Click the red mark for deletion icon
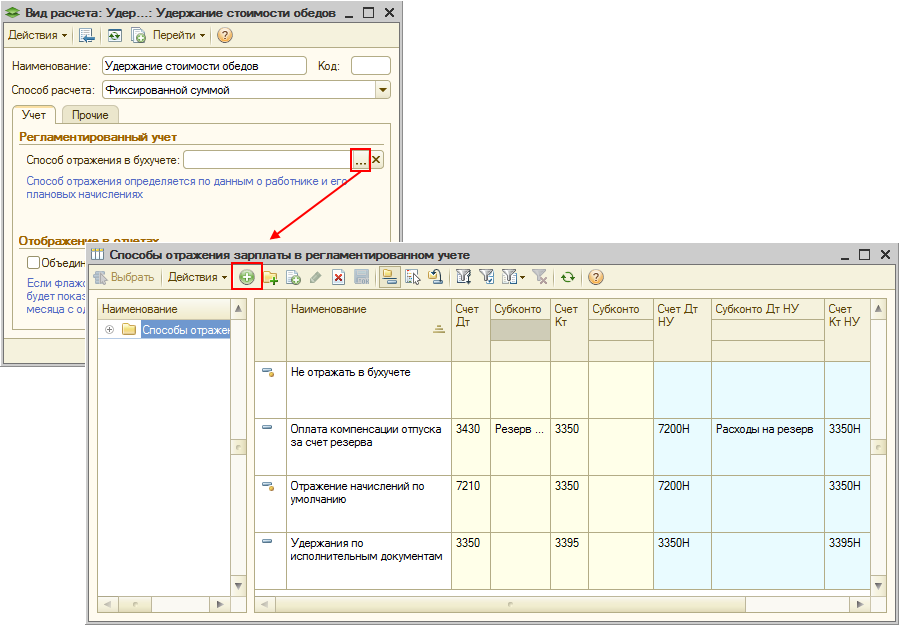899x636 pixels. [x=339, y=277]
